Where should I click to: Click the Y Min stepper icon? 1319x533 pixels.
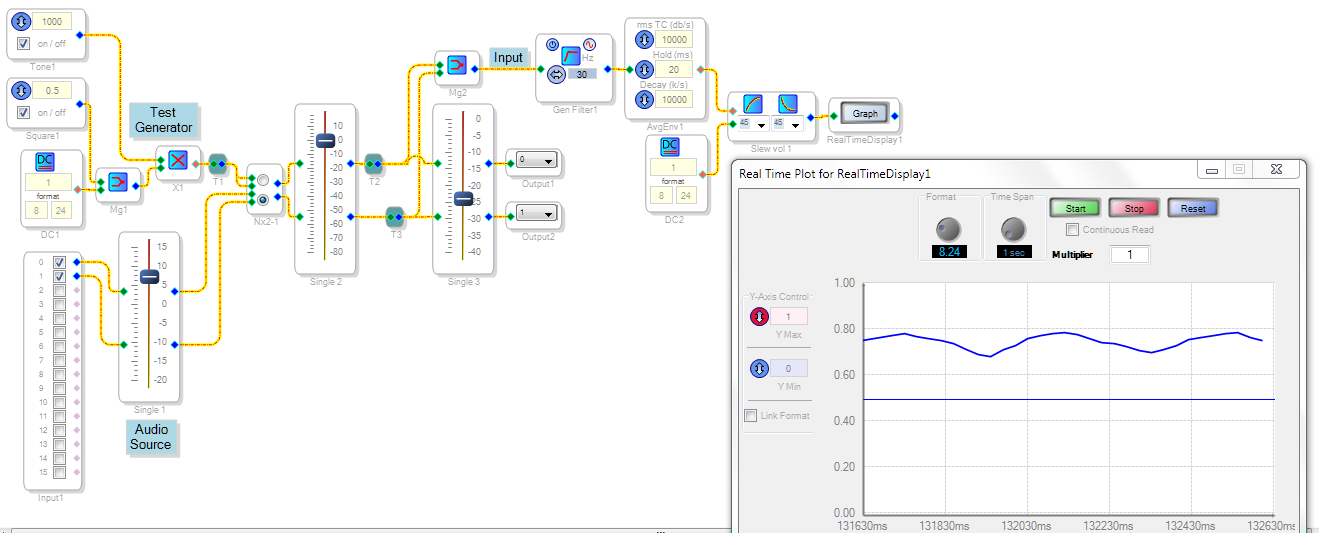[759, 368]
